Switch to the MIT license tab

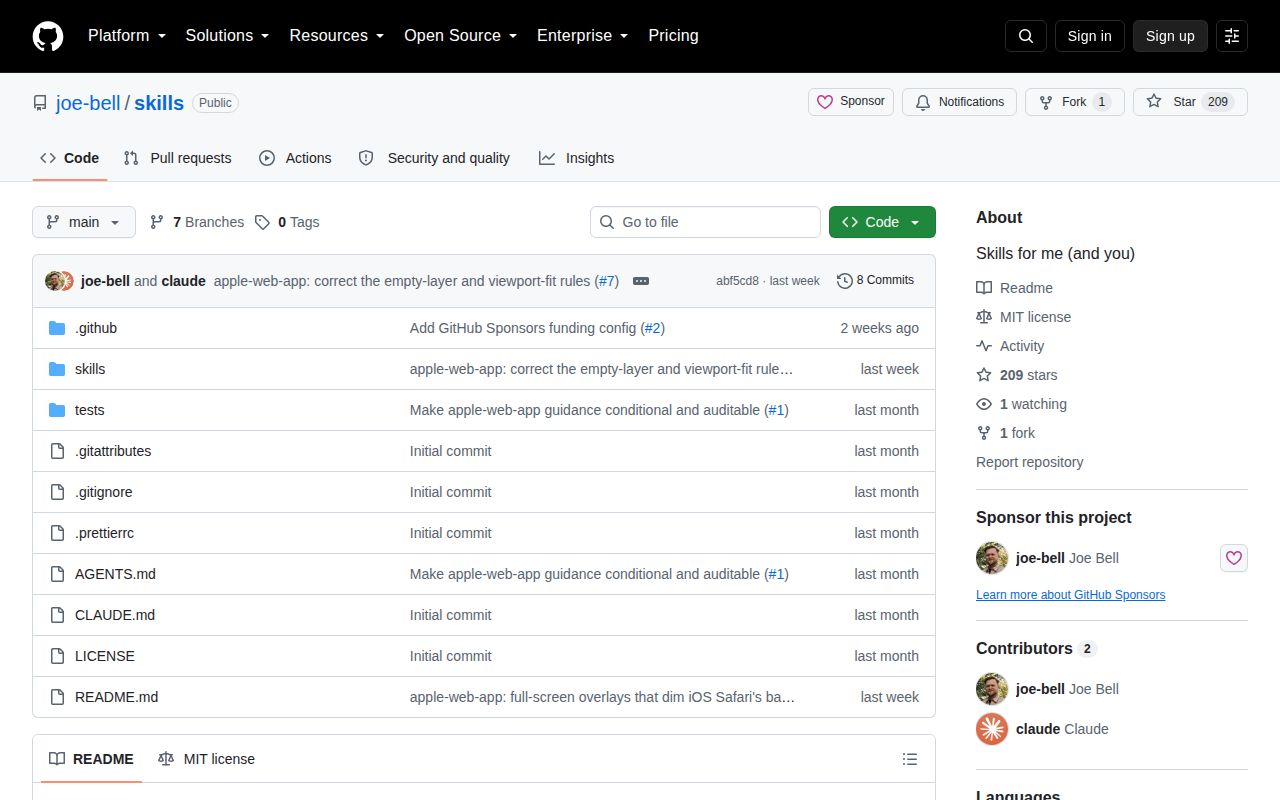pos(206,759)
